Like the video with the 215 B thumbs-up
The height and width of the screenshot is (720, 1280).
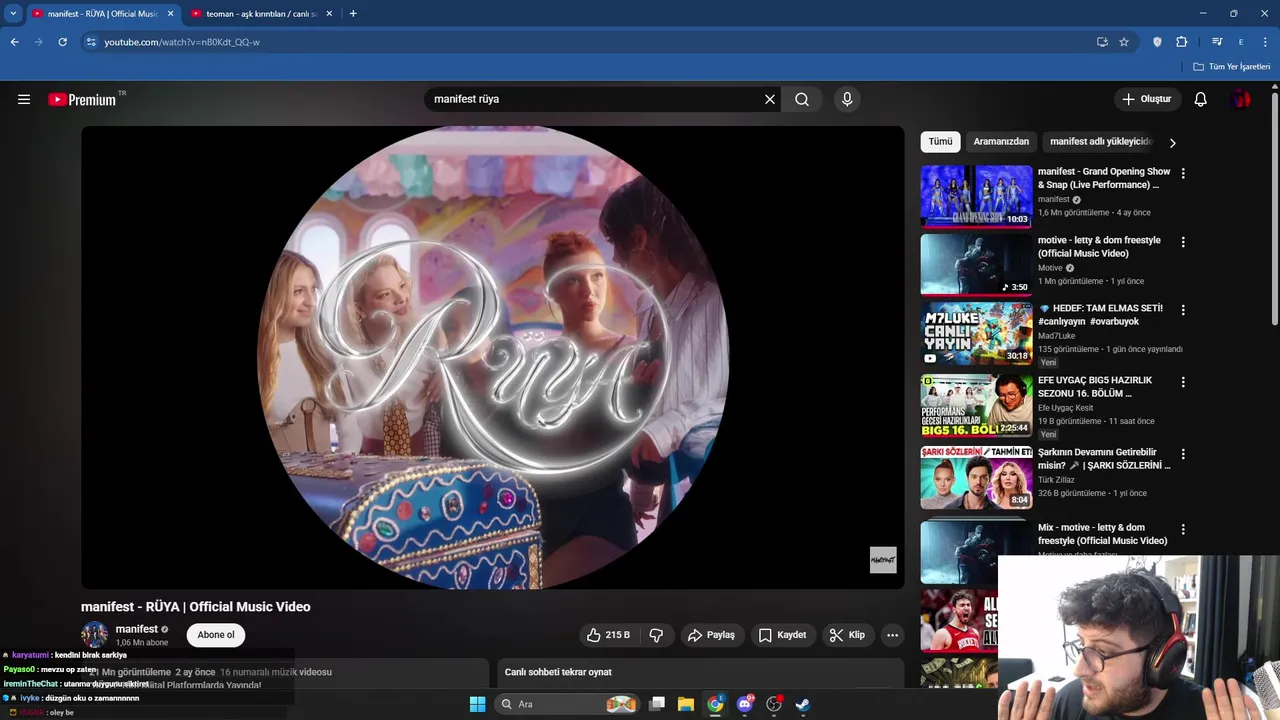click(x=609, y=635)
